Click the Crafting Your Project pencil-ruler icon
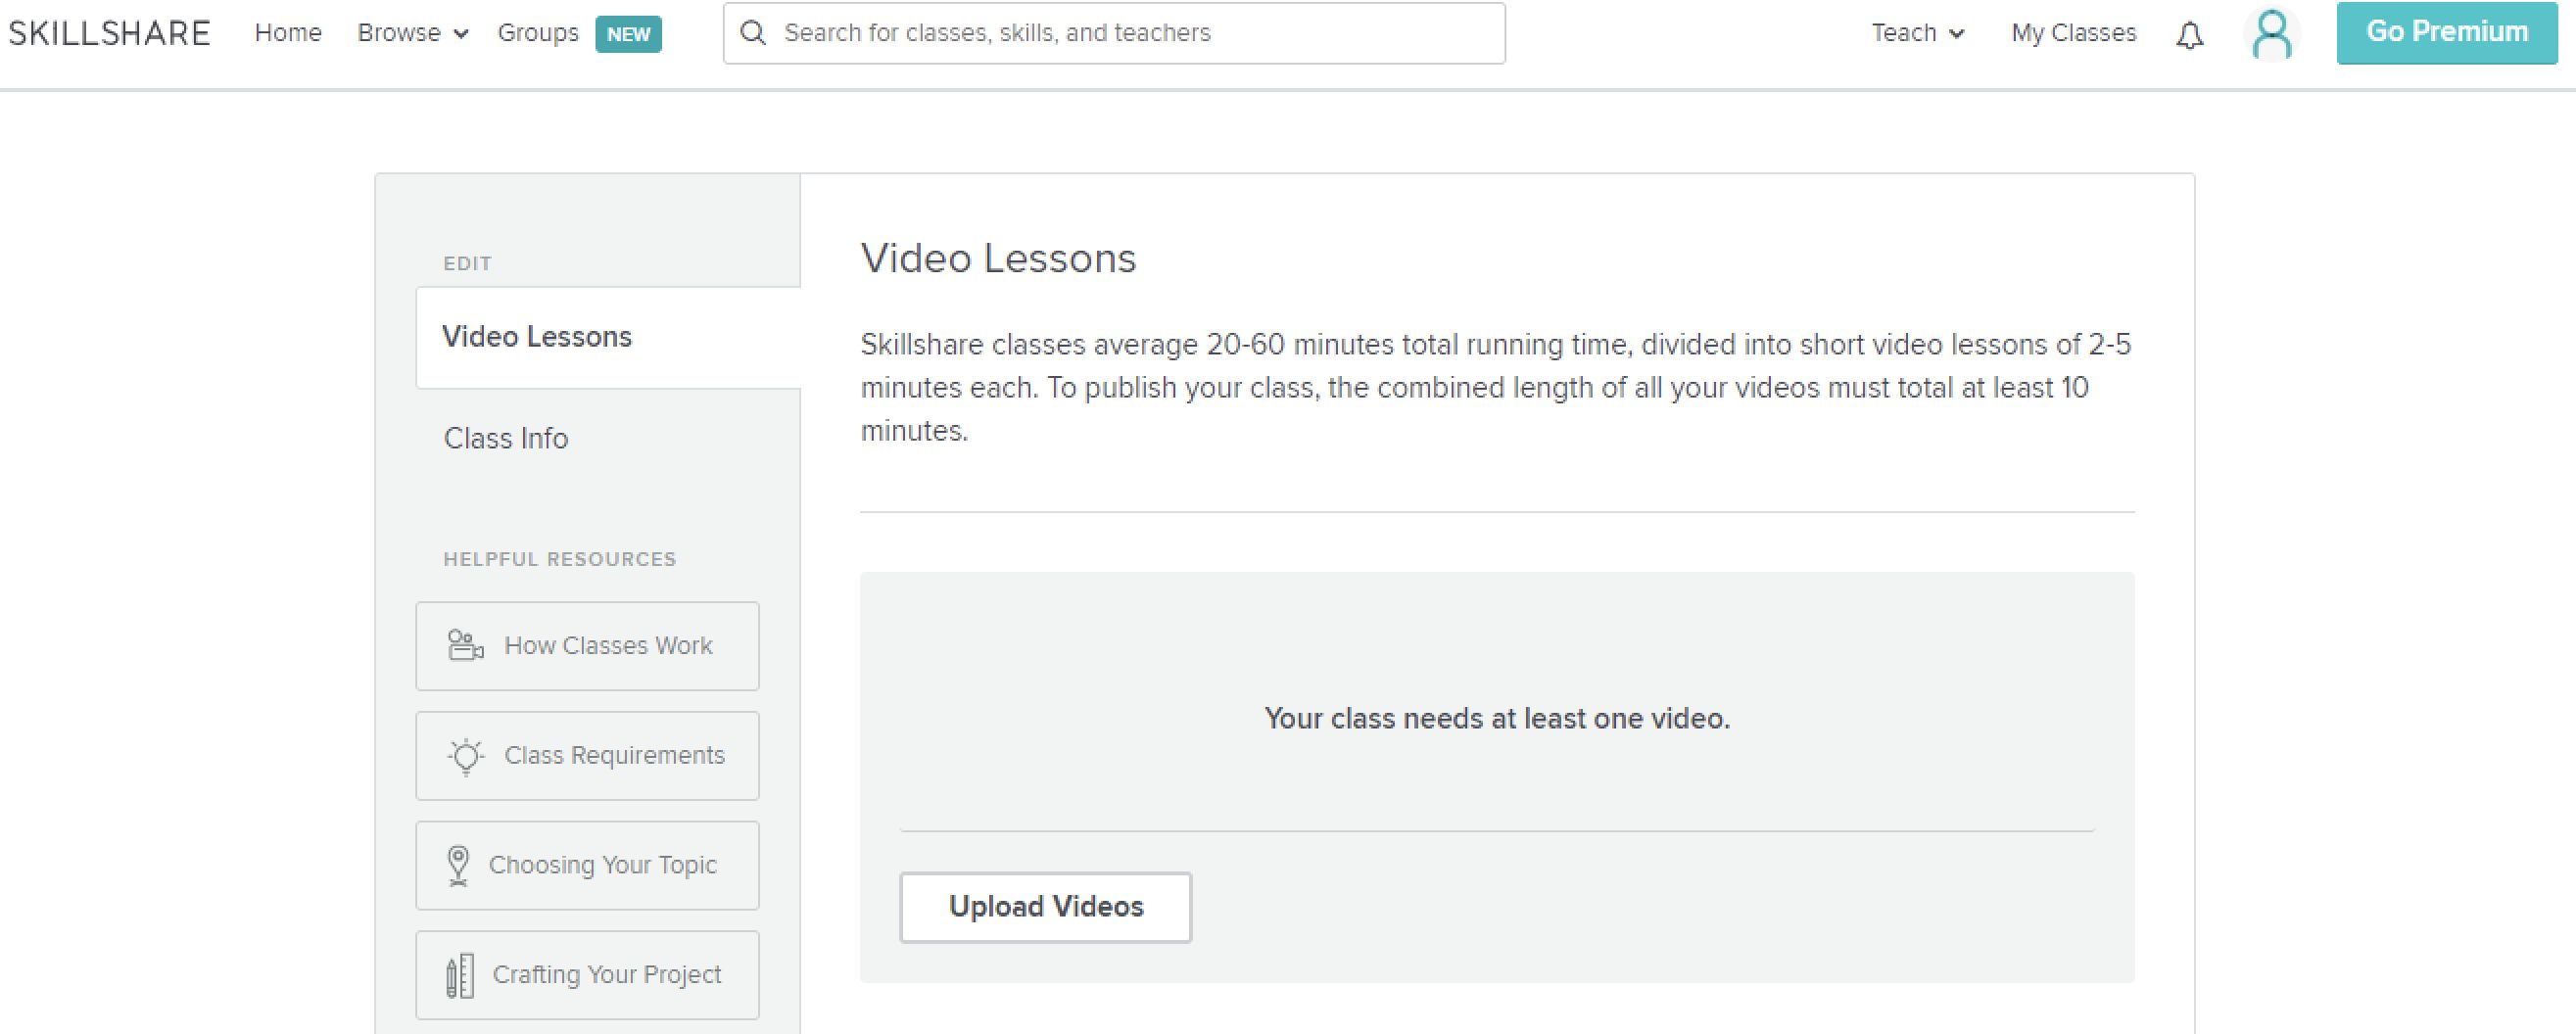 460,975
